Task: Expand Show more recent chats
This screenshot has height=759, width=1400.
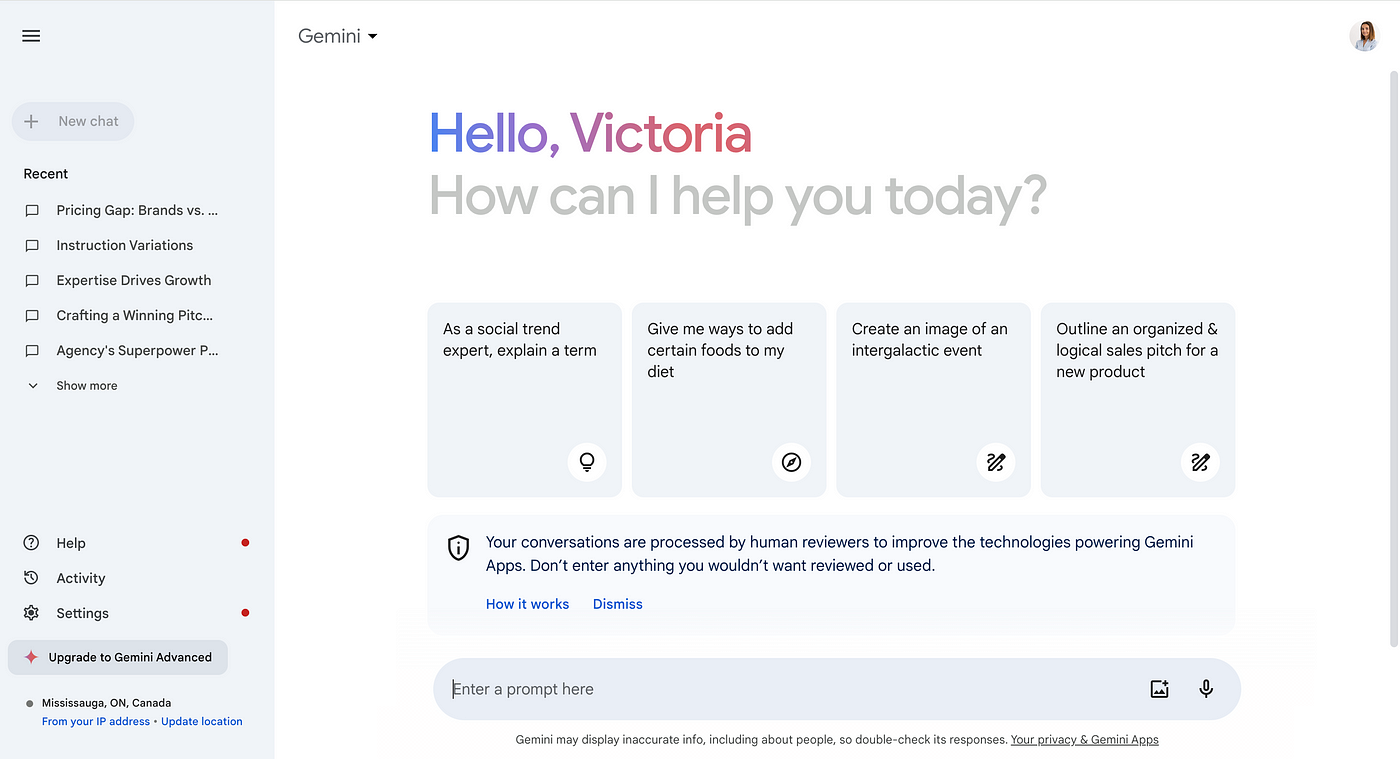Action: (x=86, y=386)
